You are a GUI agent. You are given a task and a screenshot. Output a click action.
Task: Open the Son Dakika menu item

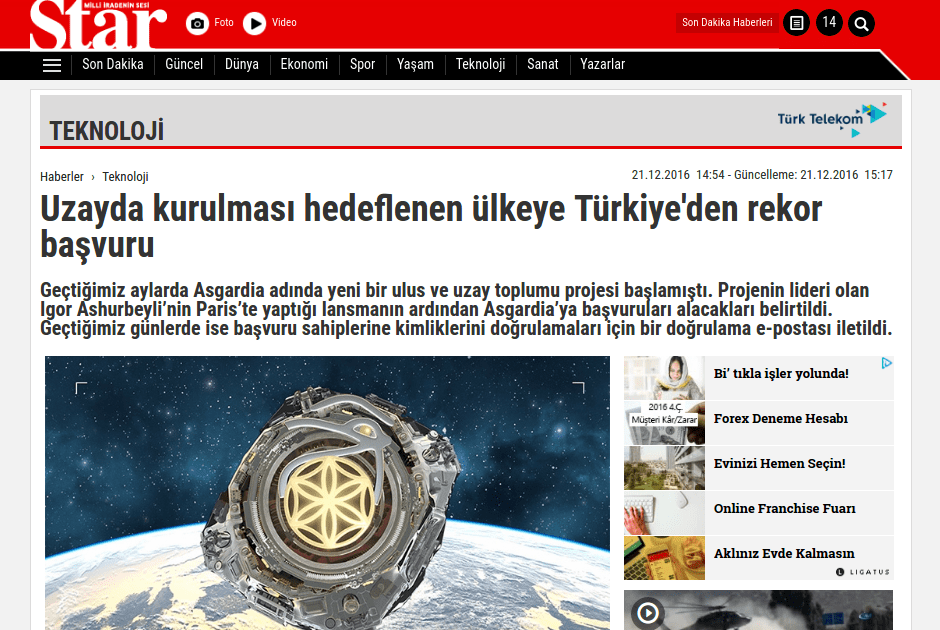tap(112, 64)
